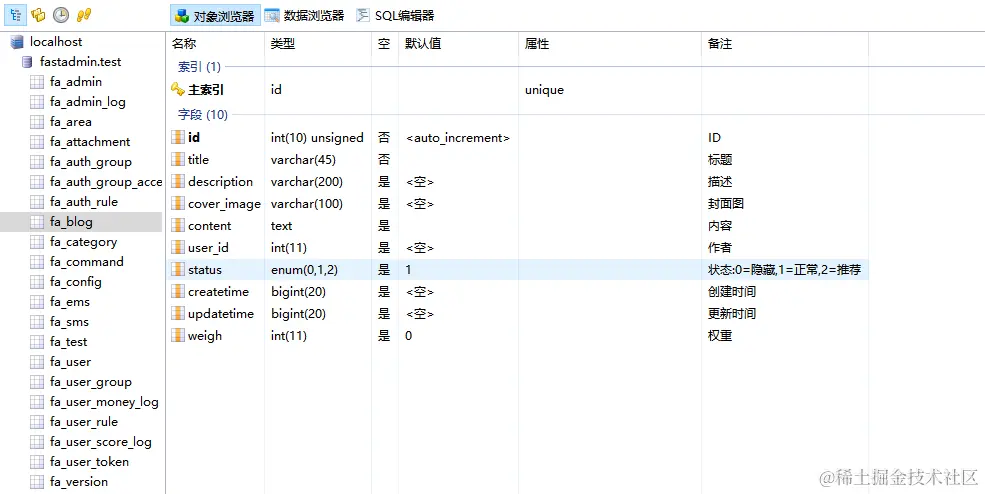Open the fa_test table
Screen dimensions: 985x494
(68, 342)
